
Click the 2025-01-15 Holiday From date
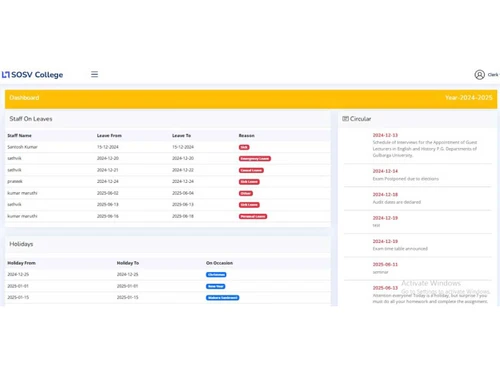[18, 297]
